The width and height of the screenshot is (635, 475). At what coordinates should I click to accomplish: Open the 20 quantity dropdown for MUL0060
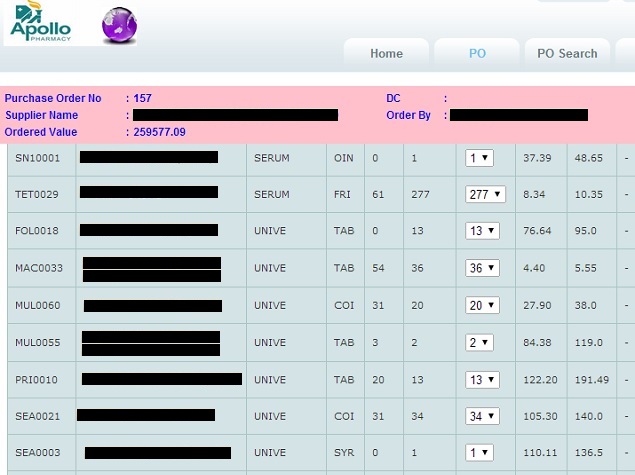[x=482, y=306]
